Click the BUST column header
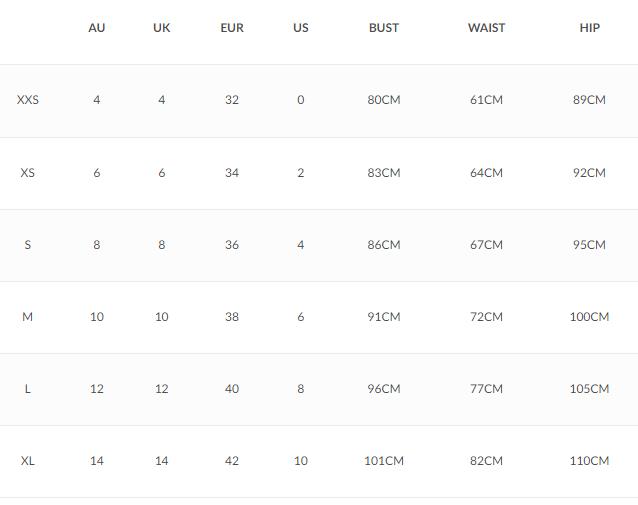The width and height of the screenshot is (638, 505). [384, 28]
